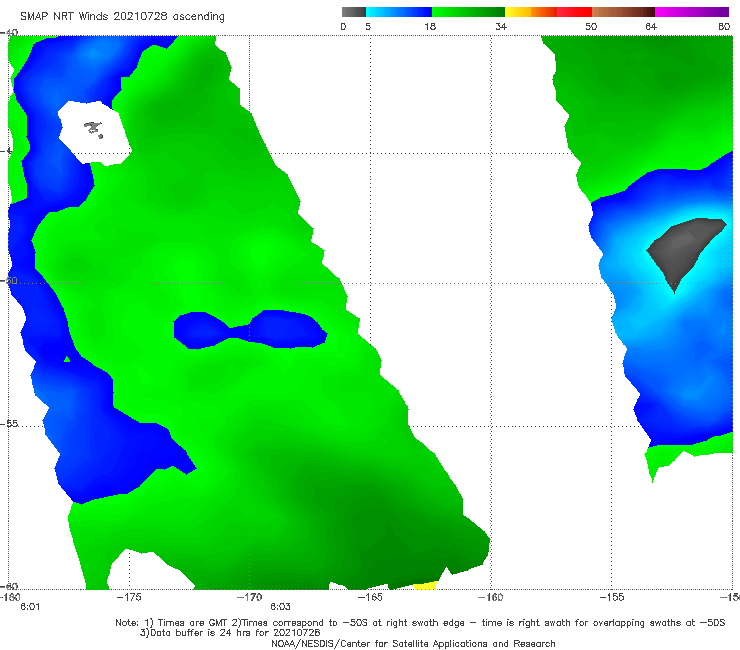This screenshot has height=650, width=740.
Task: Pick the green segment of the color bar
Action: 468,12
